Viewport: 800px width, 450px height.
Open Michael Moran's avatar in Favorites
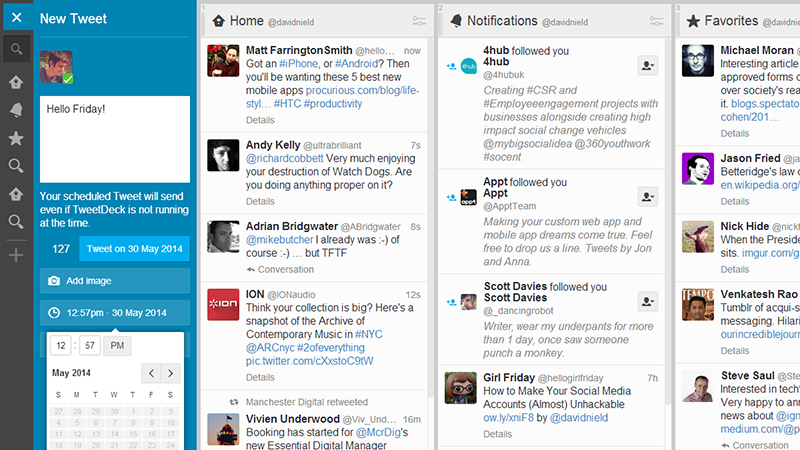coord(697,61)
